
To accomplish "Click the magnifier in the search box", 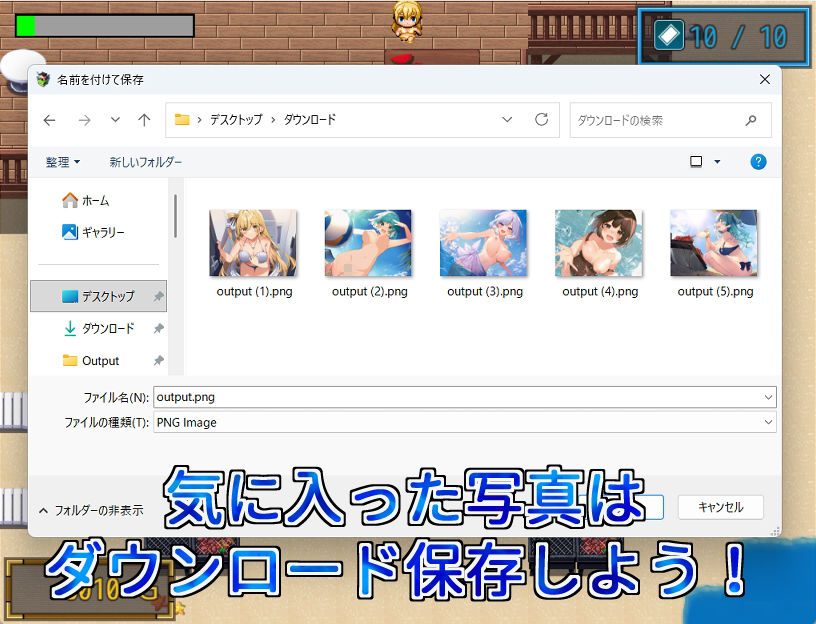I will pos(751,119).
